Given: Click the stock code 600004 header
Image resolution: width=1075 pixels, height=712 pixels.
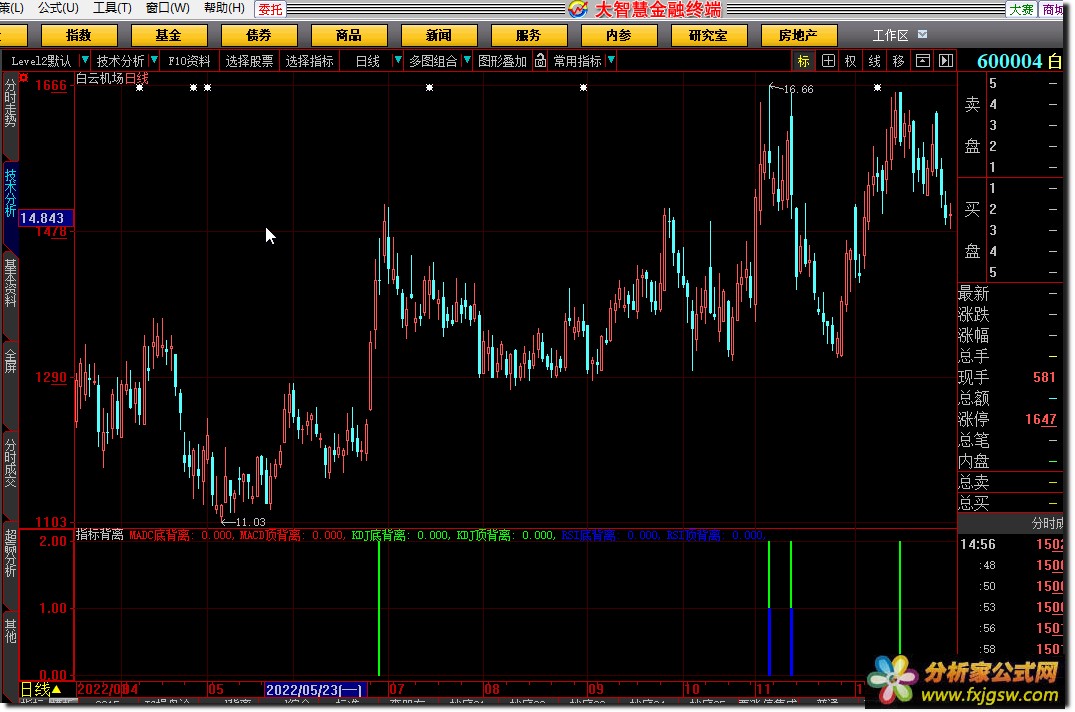Looking at the screenshot, I should pyautogui.click(x=1009, y=61).
